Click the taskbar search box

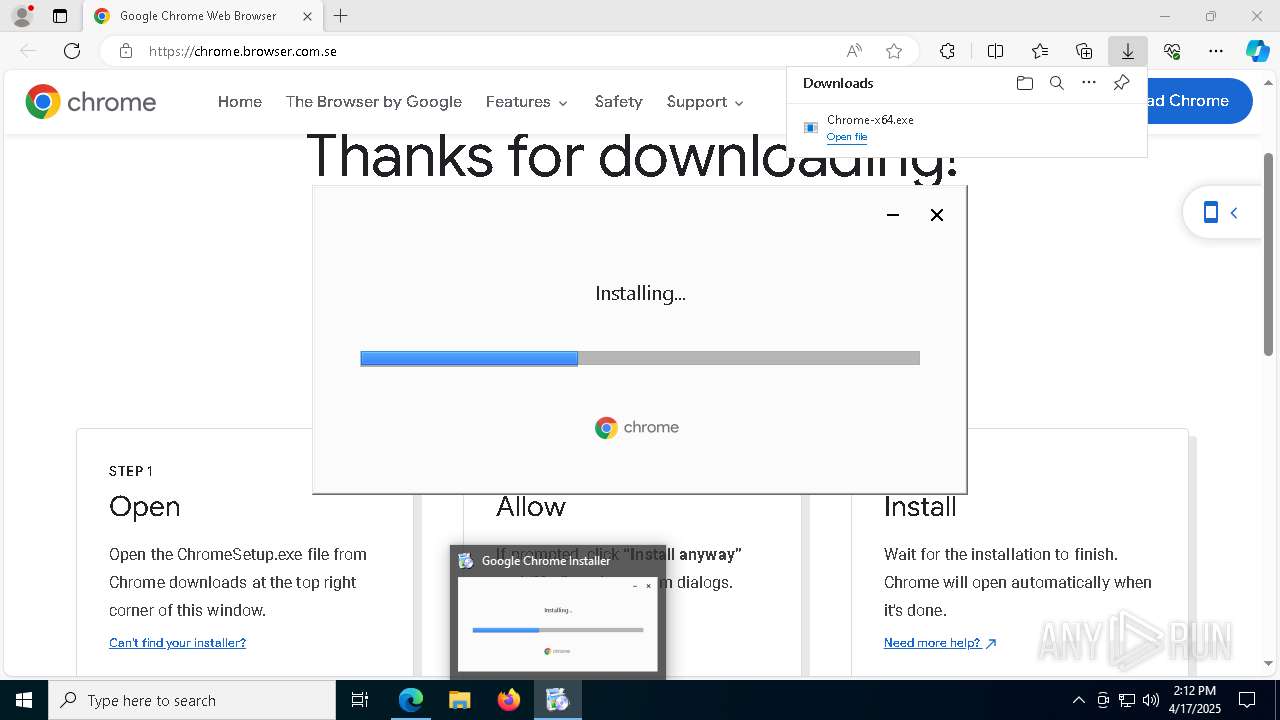pyautogui.click(x=192, y=700)
